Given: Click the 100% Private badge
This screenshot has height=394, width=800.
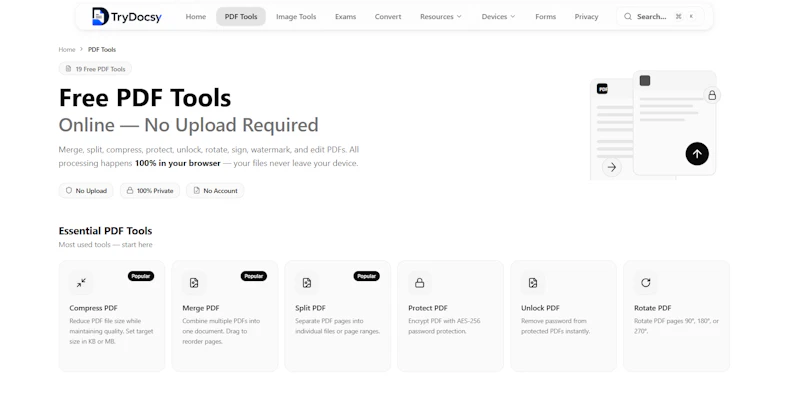Looking at the screenshot, I should tap(150, 191).
